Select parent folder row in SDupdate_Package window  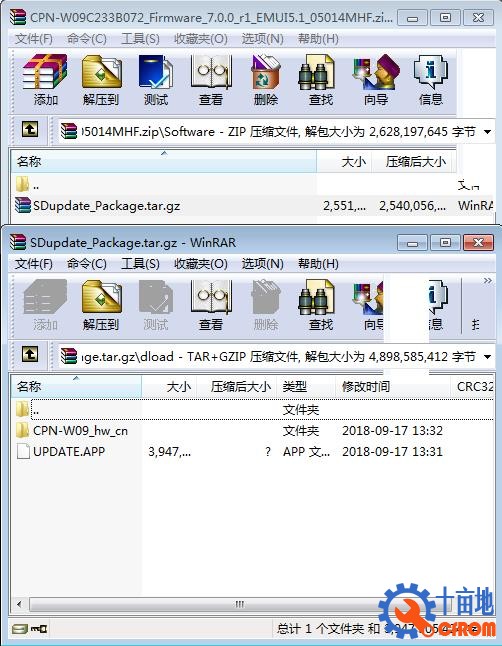pyautogui.click(x=252, y=410)
